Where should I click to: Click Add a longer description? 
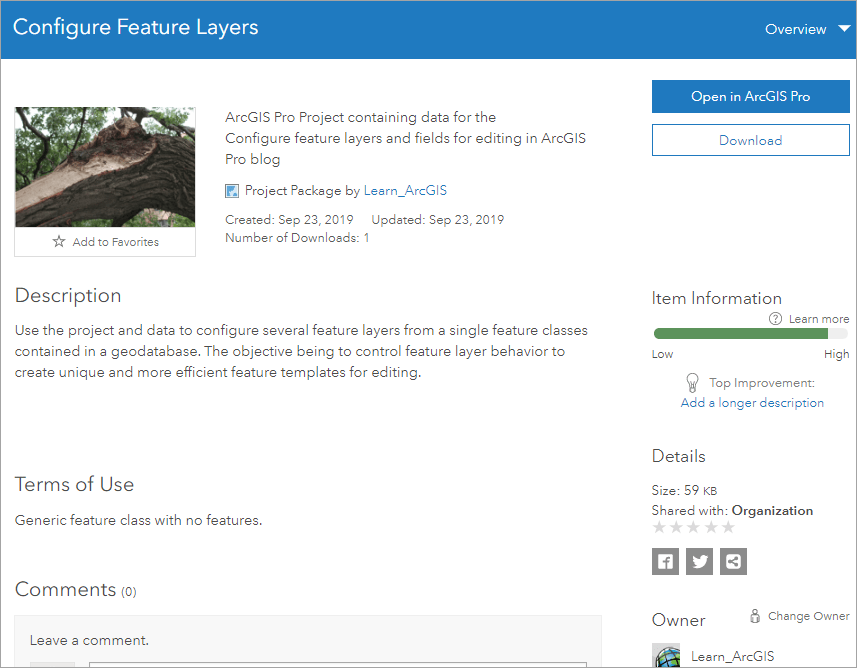click(x=751, y=402)
